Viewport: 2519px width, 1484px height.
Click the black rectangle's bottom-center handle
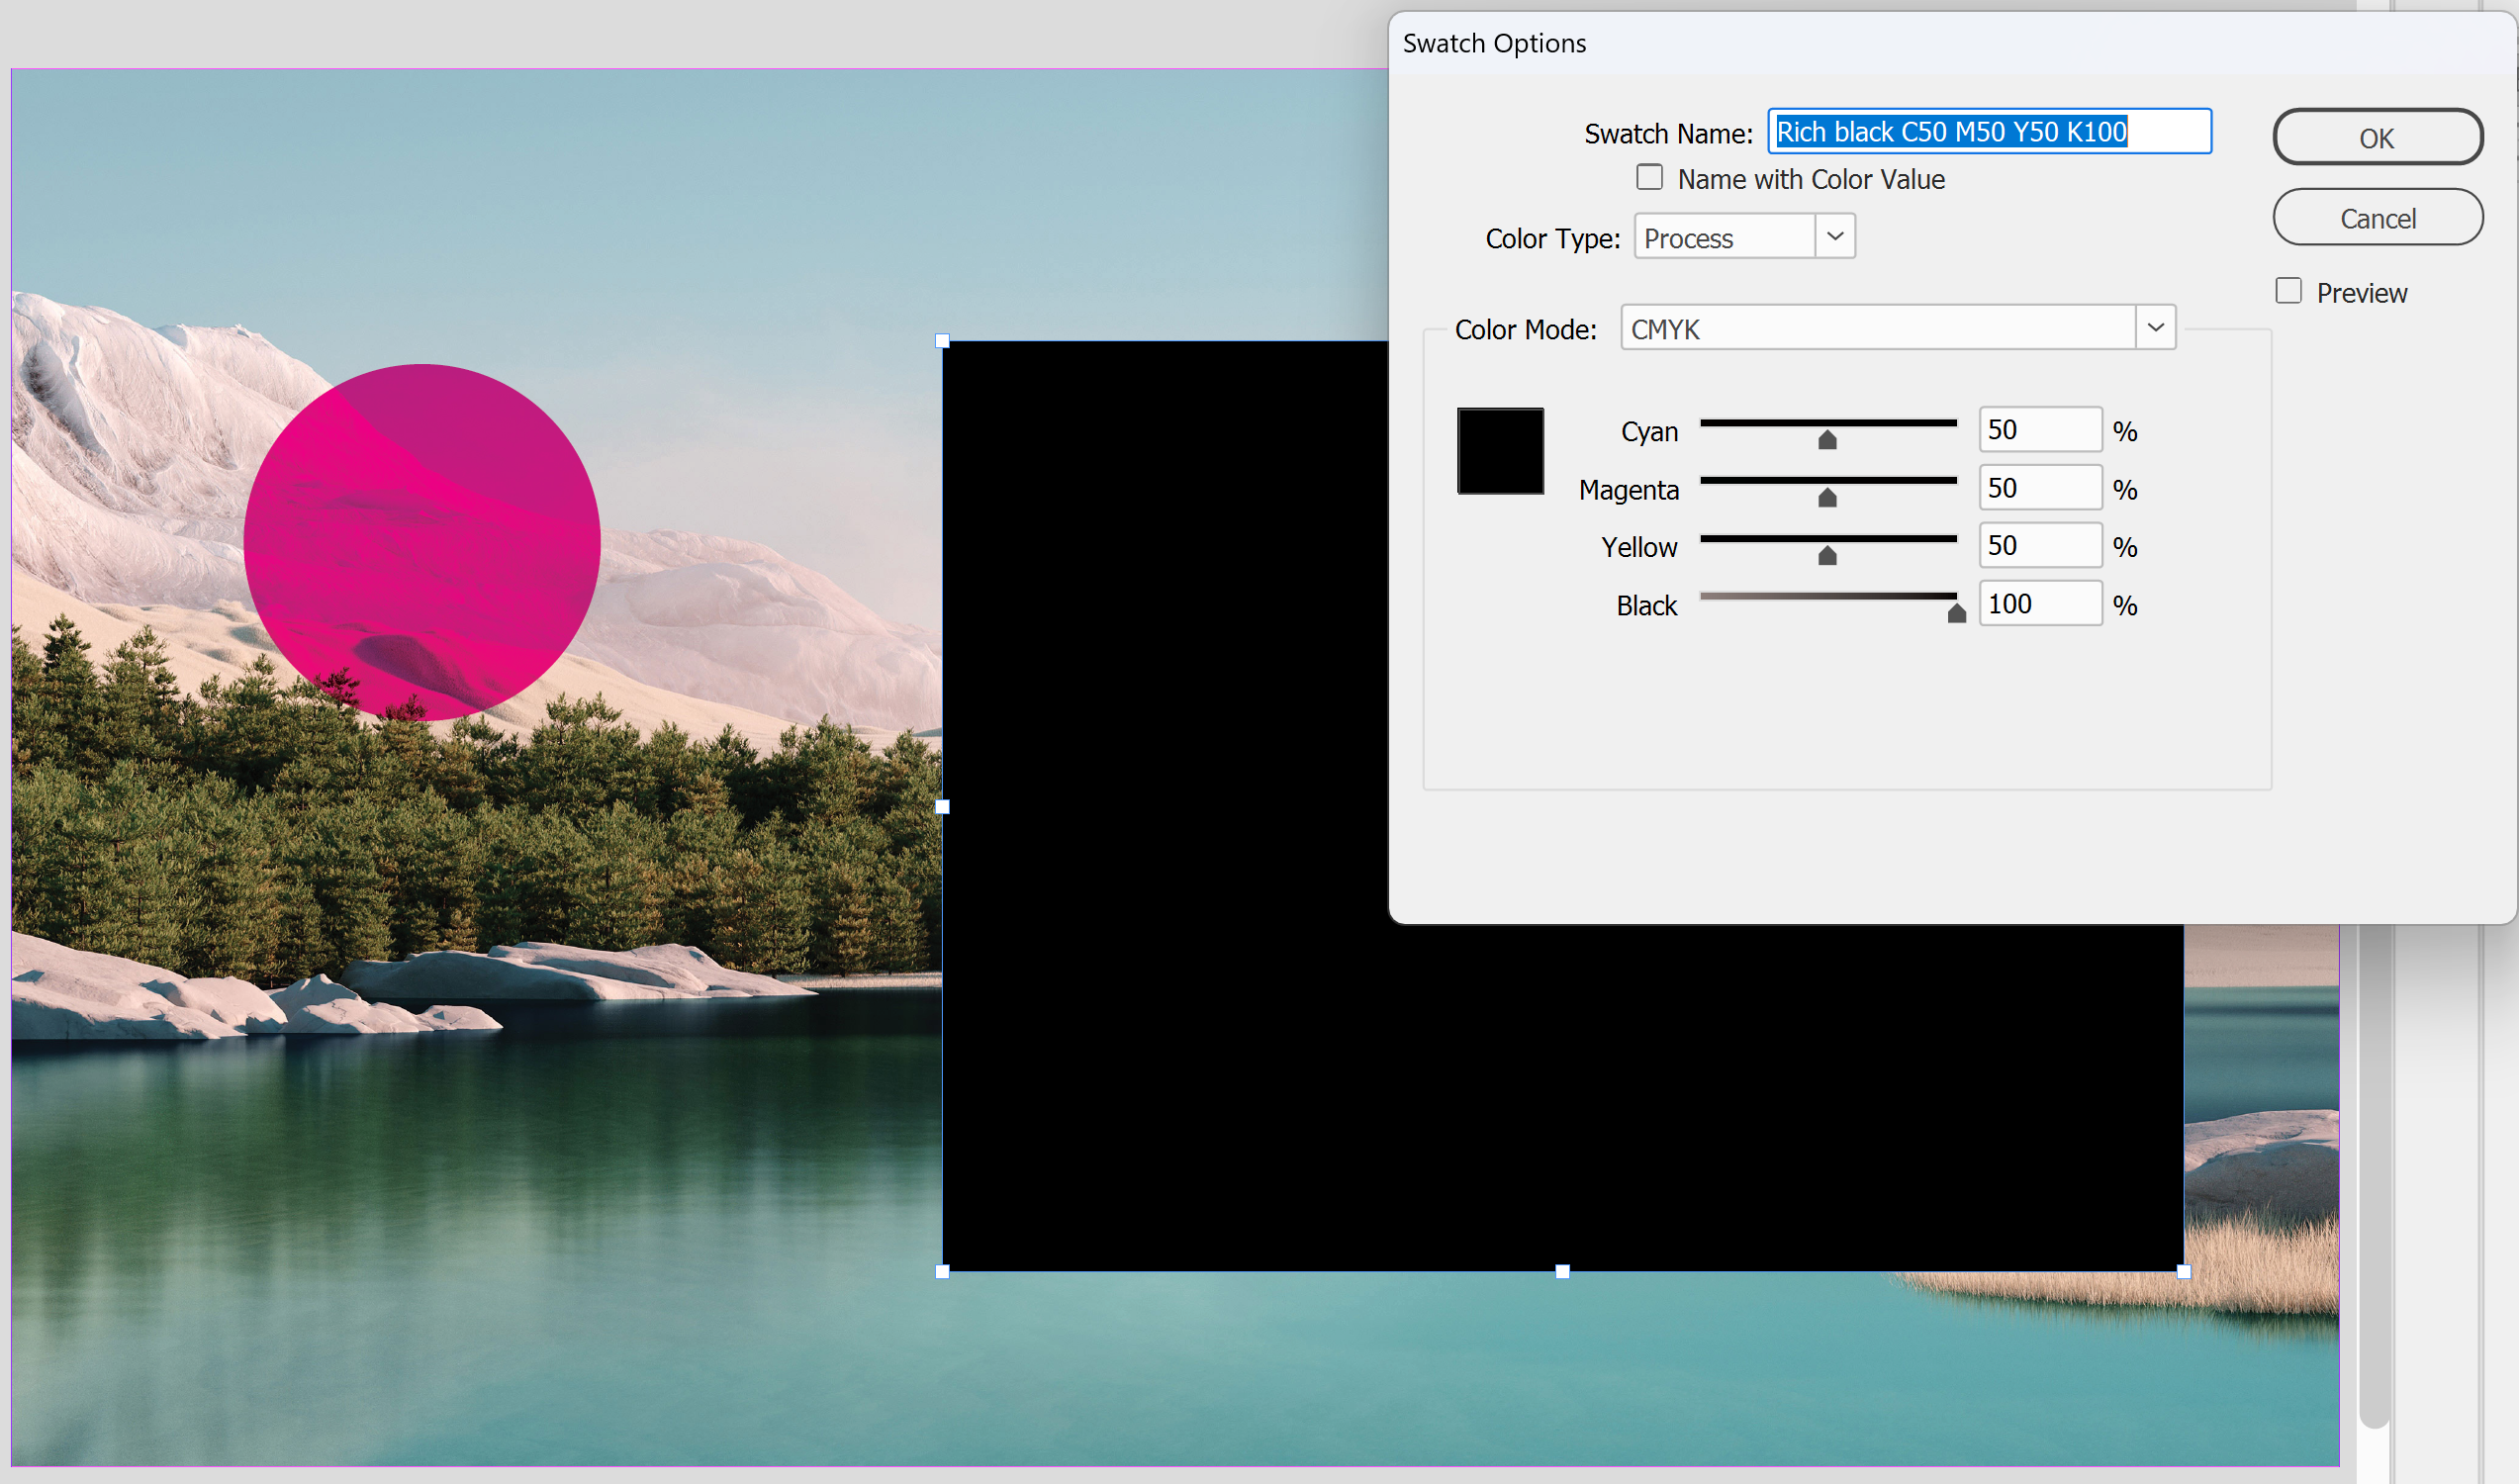1562,1272
